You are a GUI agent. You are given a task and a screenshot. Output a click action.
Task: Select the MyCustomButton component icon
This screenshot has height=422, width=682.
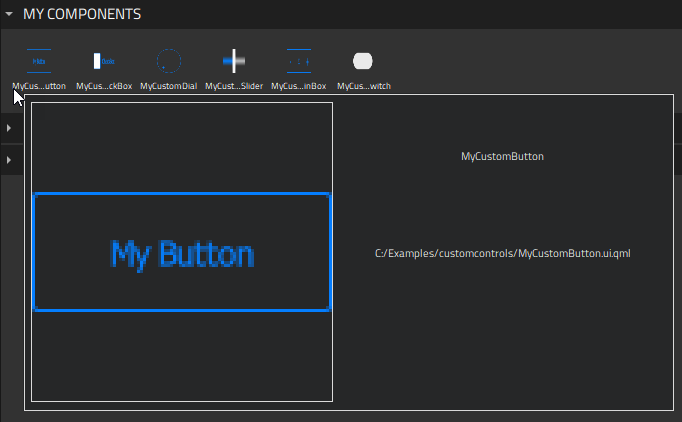39,61
